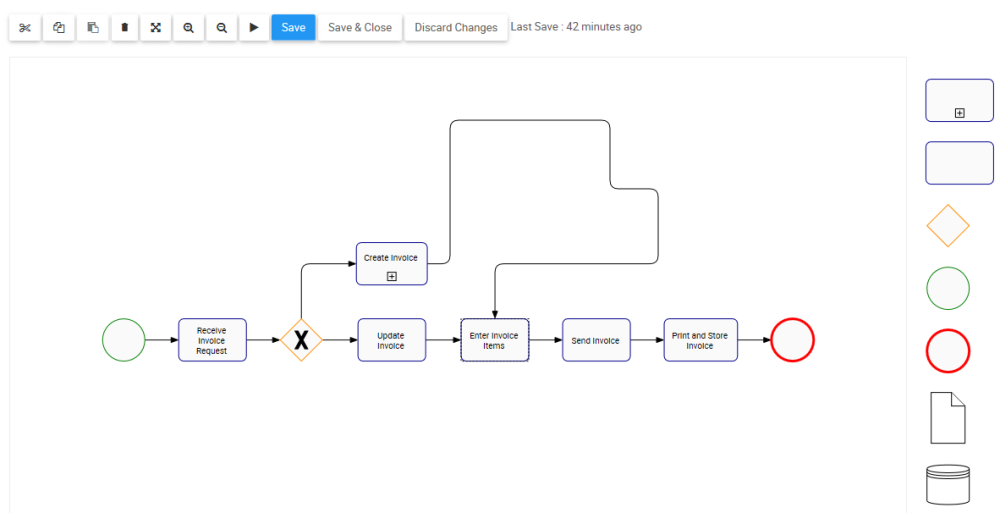Choose the red end event palette circle

tap(948, 351)
